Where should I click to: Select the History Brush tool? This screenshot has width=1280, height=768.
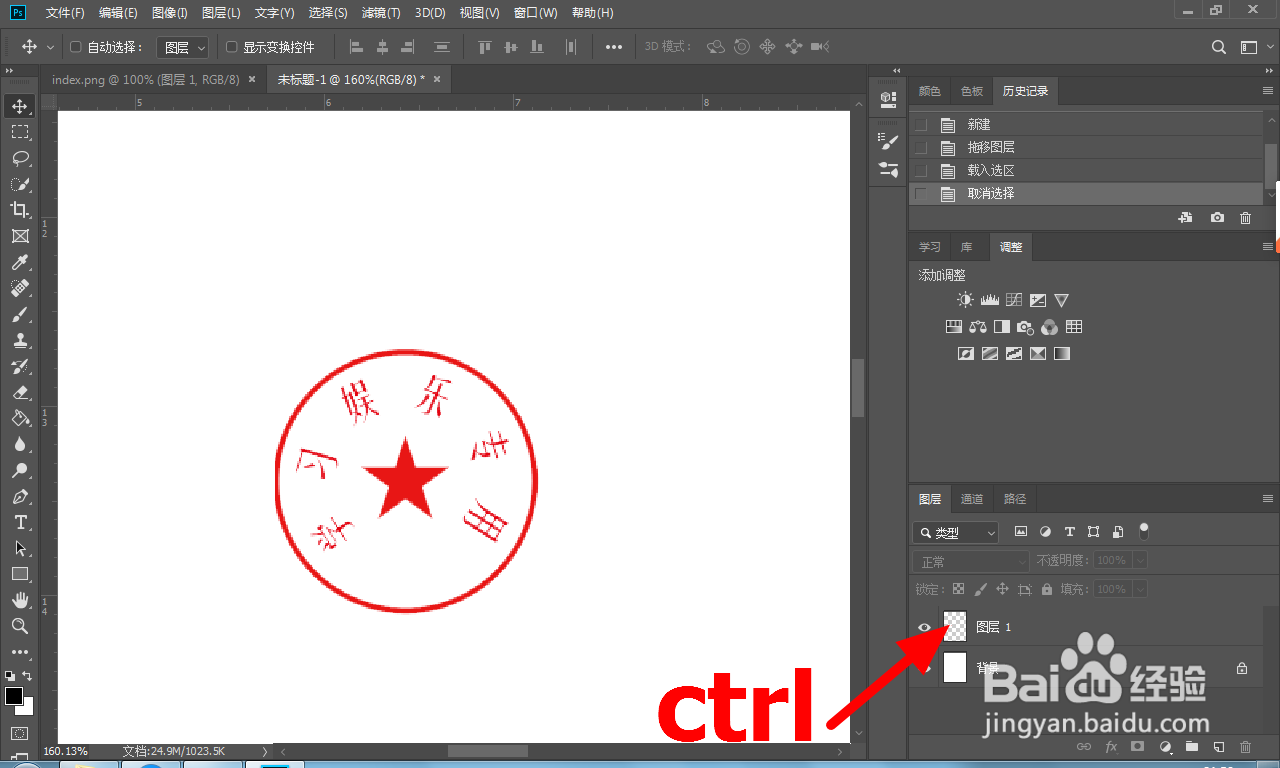[20, 366]
